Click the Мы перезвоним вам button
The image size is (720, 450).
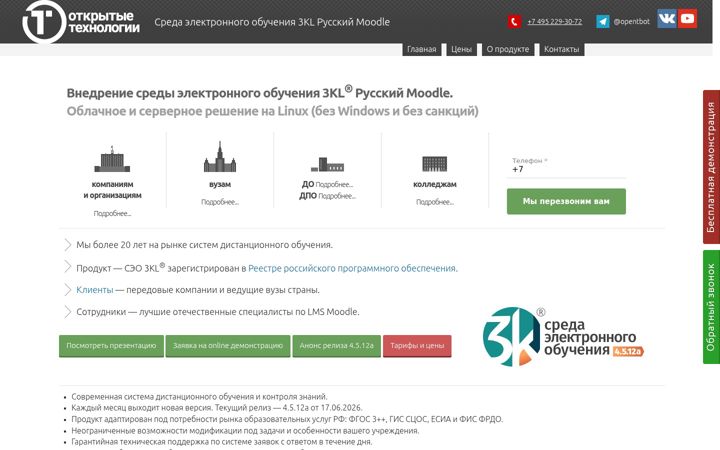tap(566, 201)
